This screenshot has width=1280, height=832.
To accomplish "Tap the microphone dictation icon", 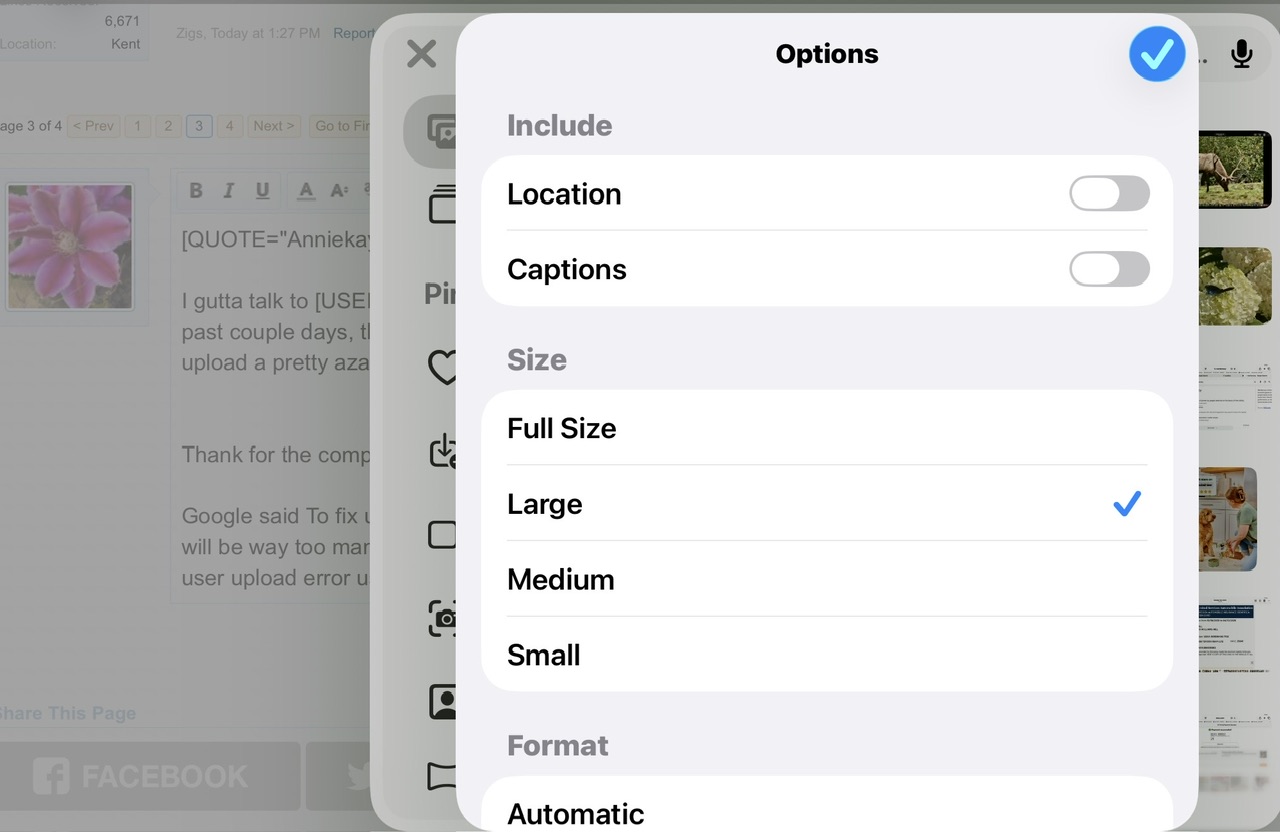I will (1241, 54).
